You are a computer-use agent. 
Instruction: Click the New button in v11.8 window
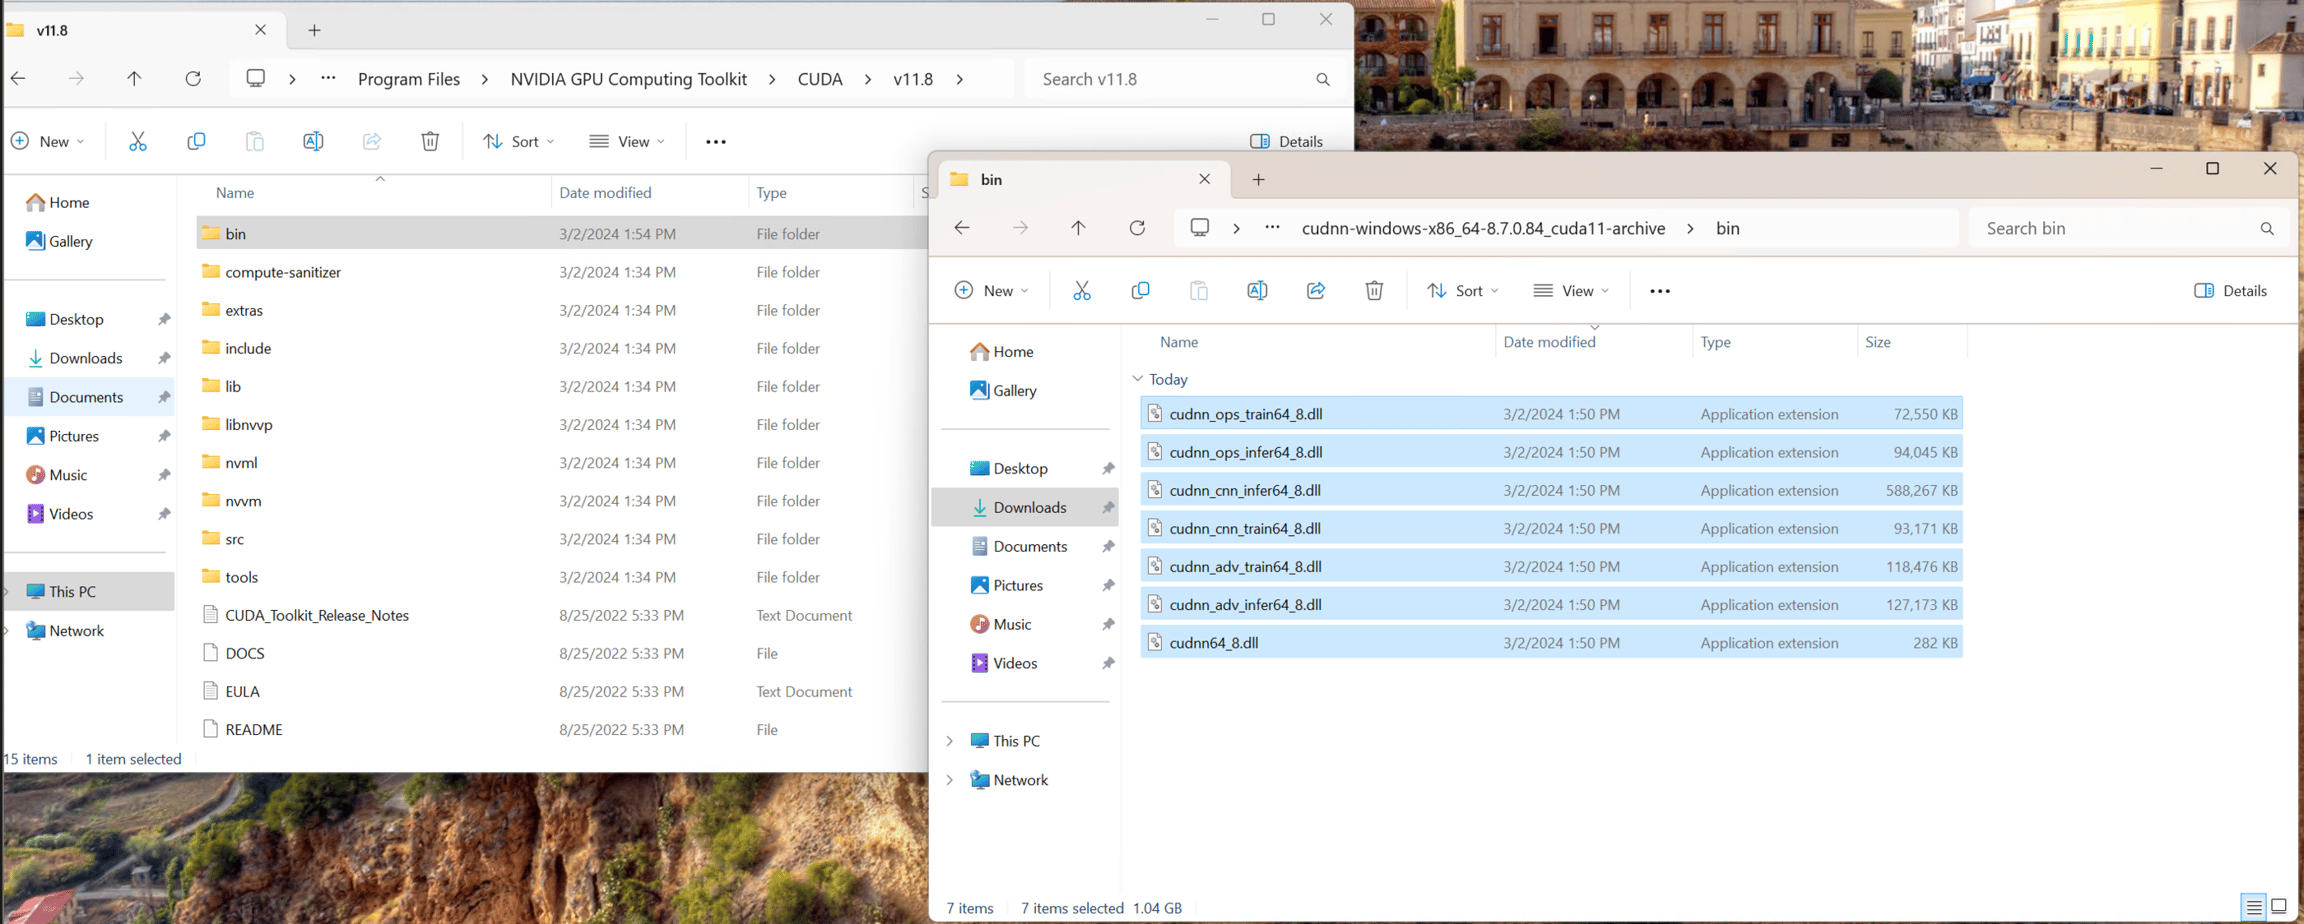(x=48, y=141)
